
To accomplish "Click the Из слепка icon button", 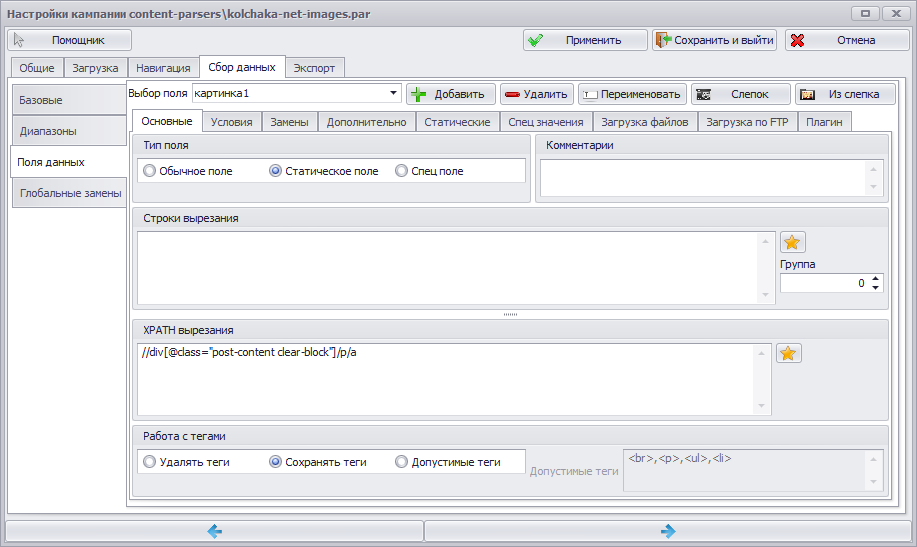I will (x=808, y=94).
